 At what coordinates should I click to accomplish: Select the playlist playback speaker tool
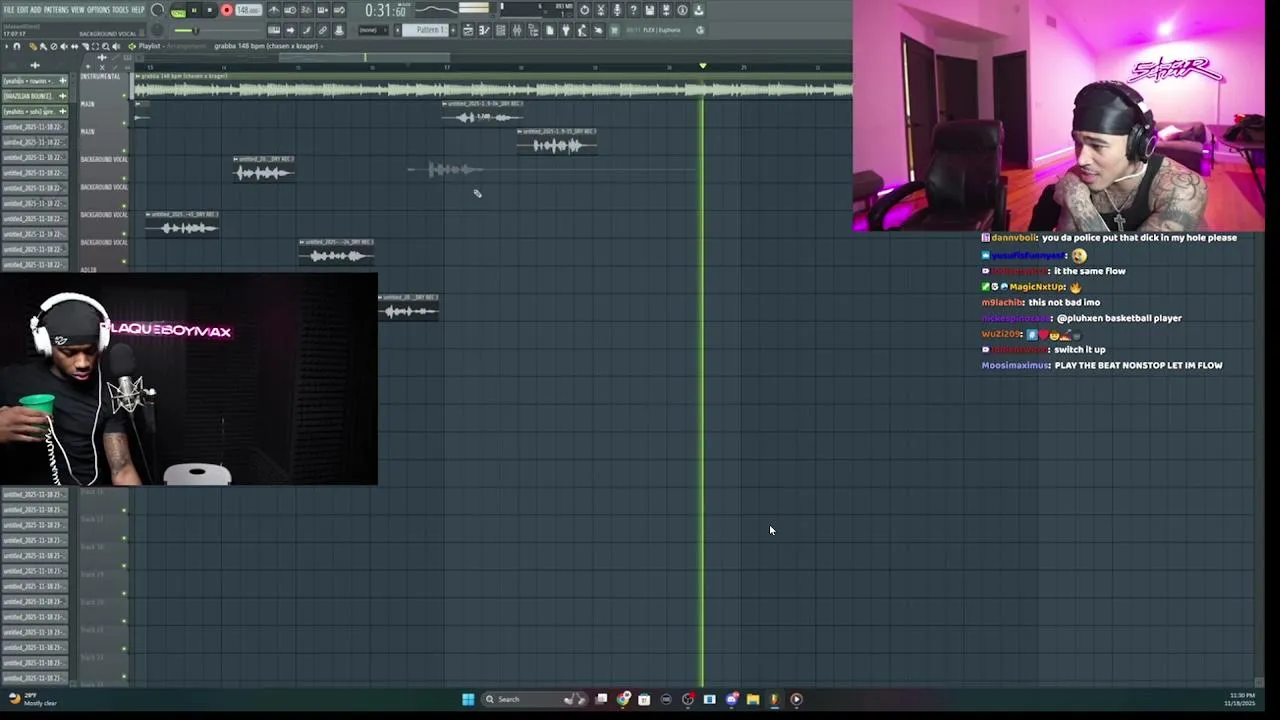click(x=116, y=46)
